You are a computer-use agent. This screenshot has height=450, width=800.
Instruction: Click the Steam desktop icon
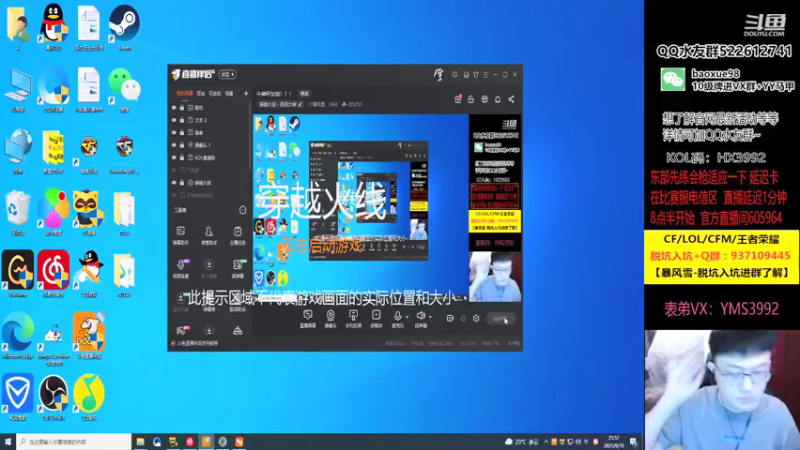[124, 27]
